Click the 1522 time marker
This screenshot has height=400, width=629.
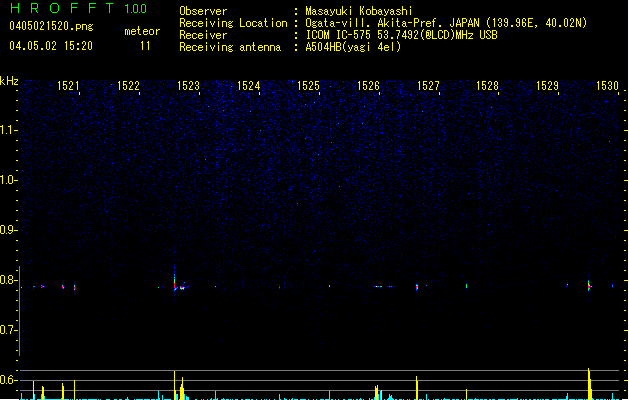click(x=128, y=86)
